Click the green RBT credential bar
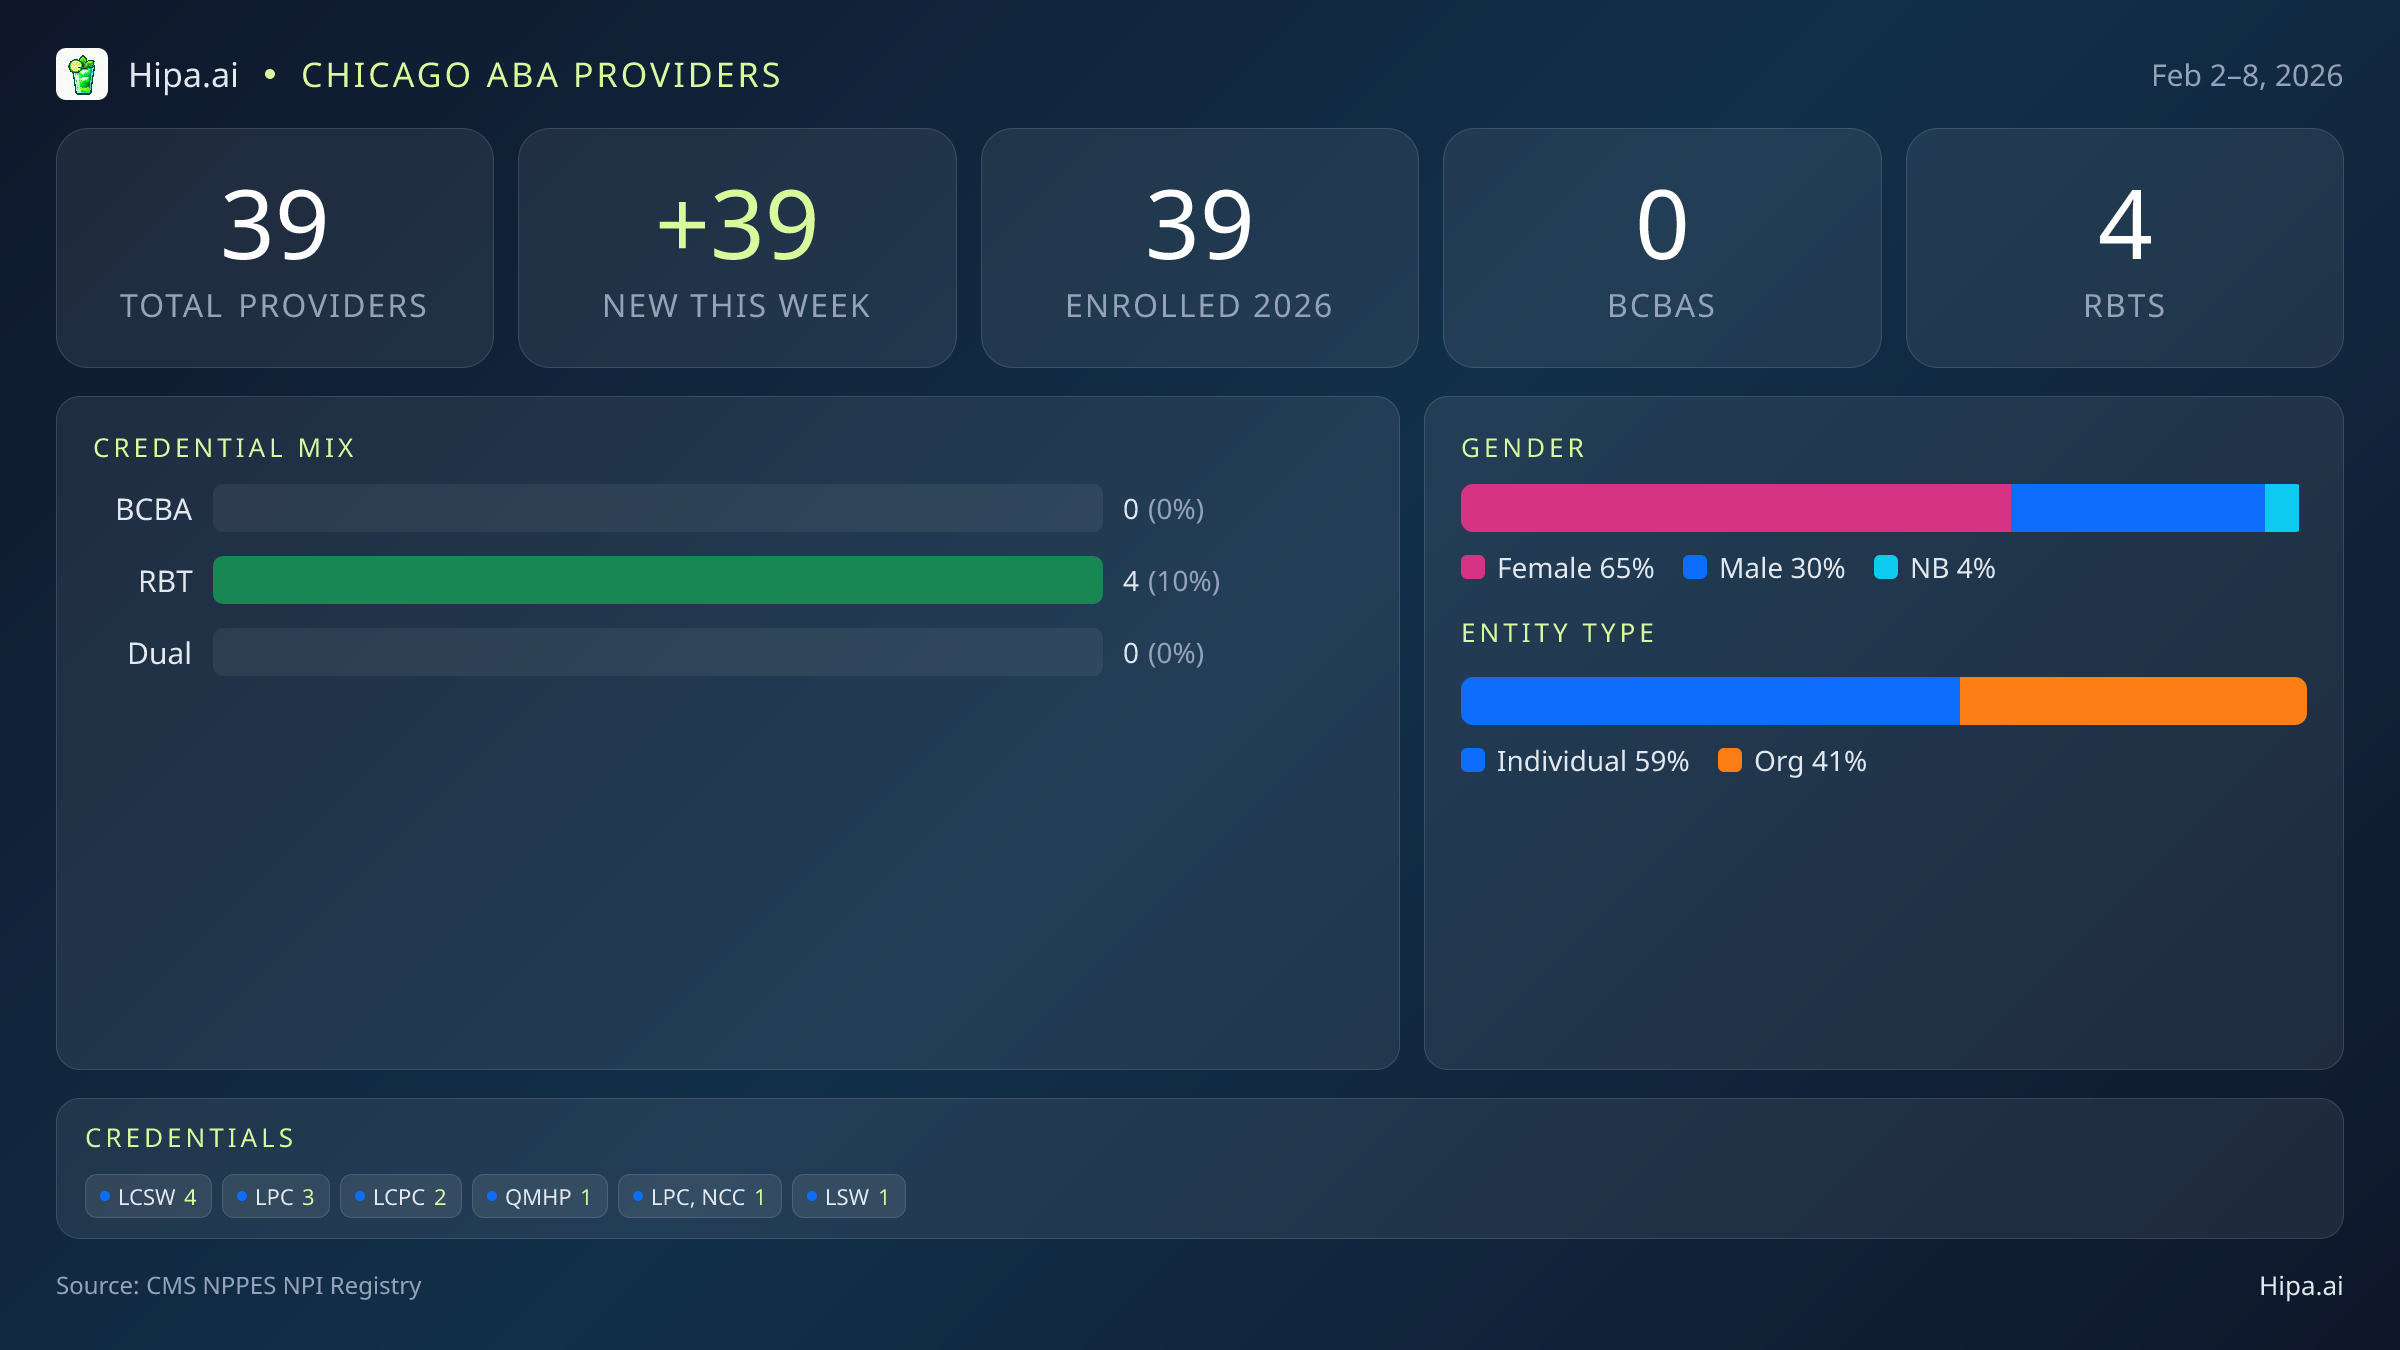 tap(657, 581)
